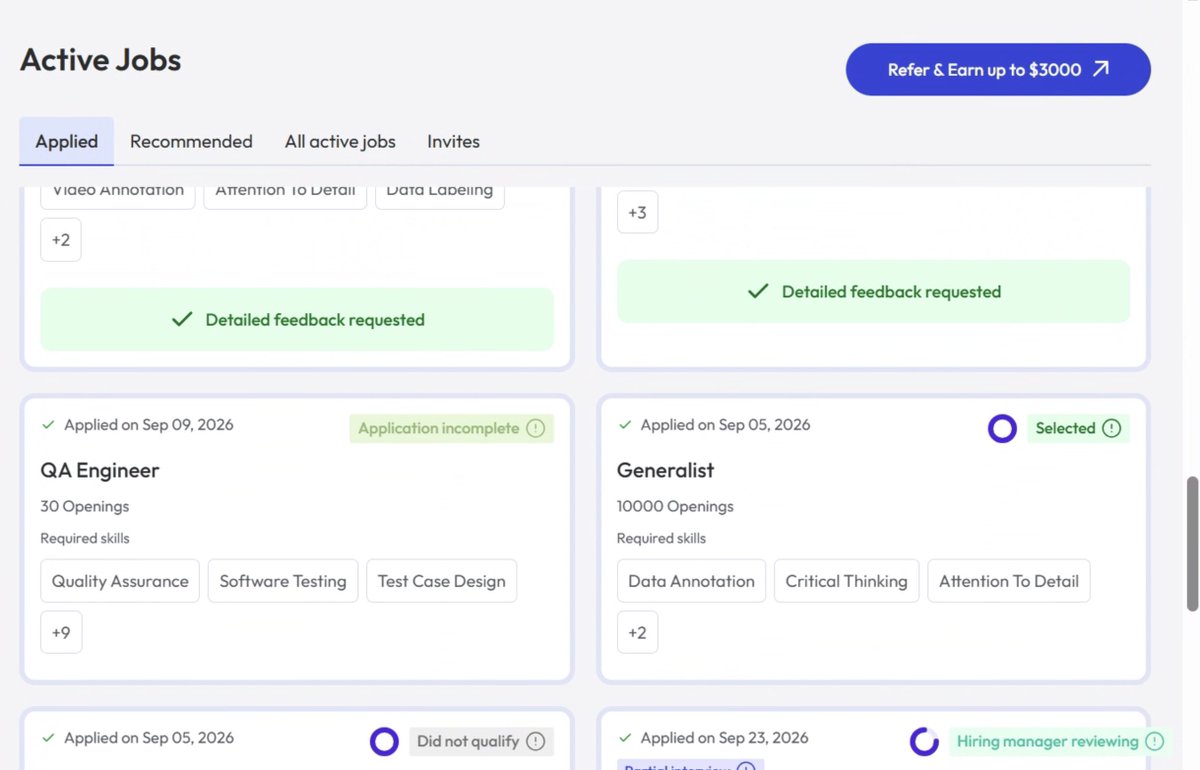Click the check icon beside Applied on Sep 23, 2026
The width and height of the screenshot is (1200, 770).
tap(625, 738)
